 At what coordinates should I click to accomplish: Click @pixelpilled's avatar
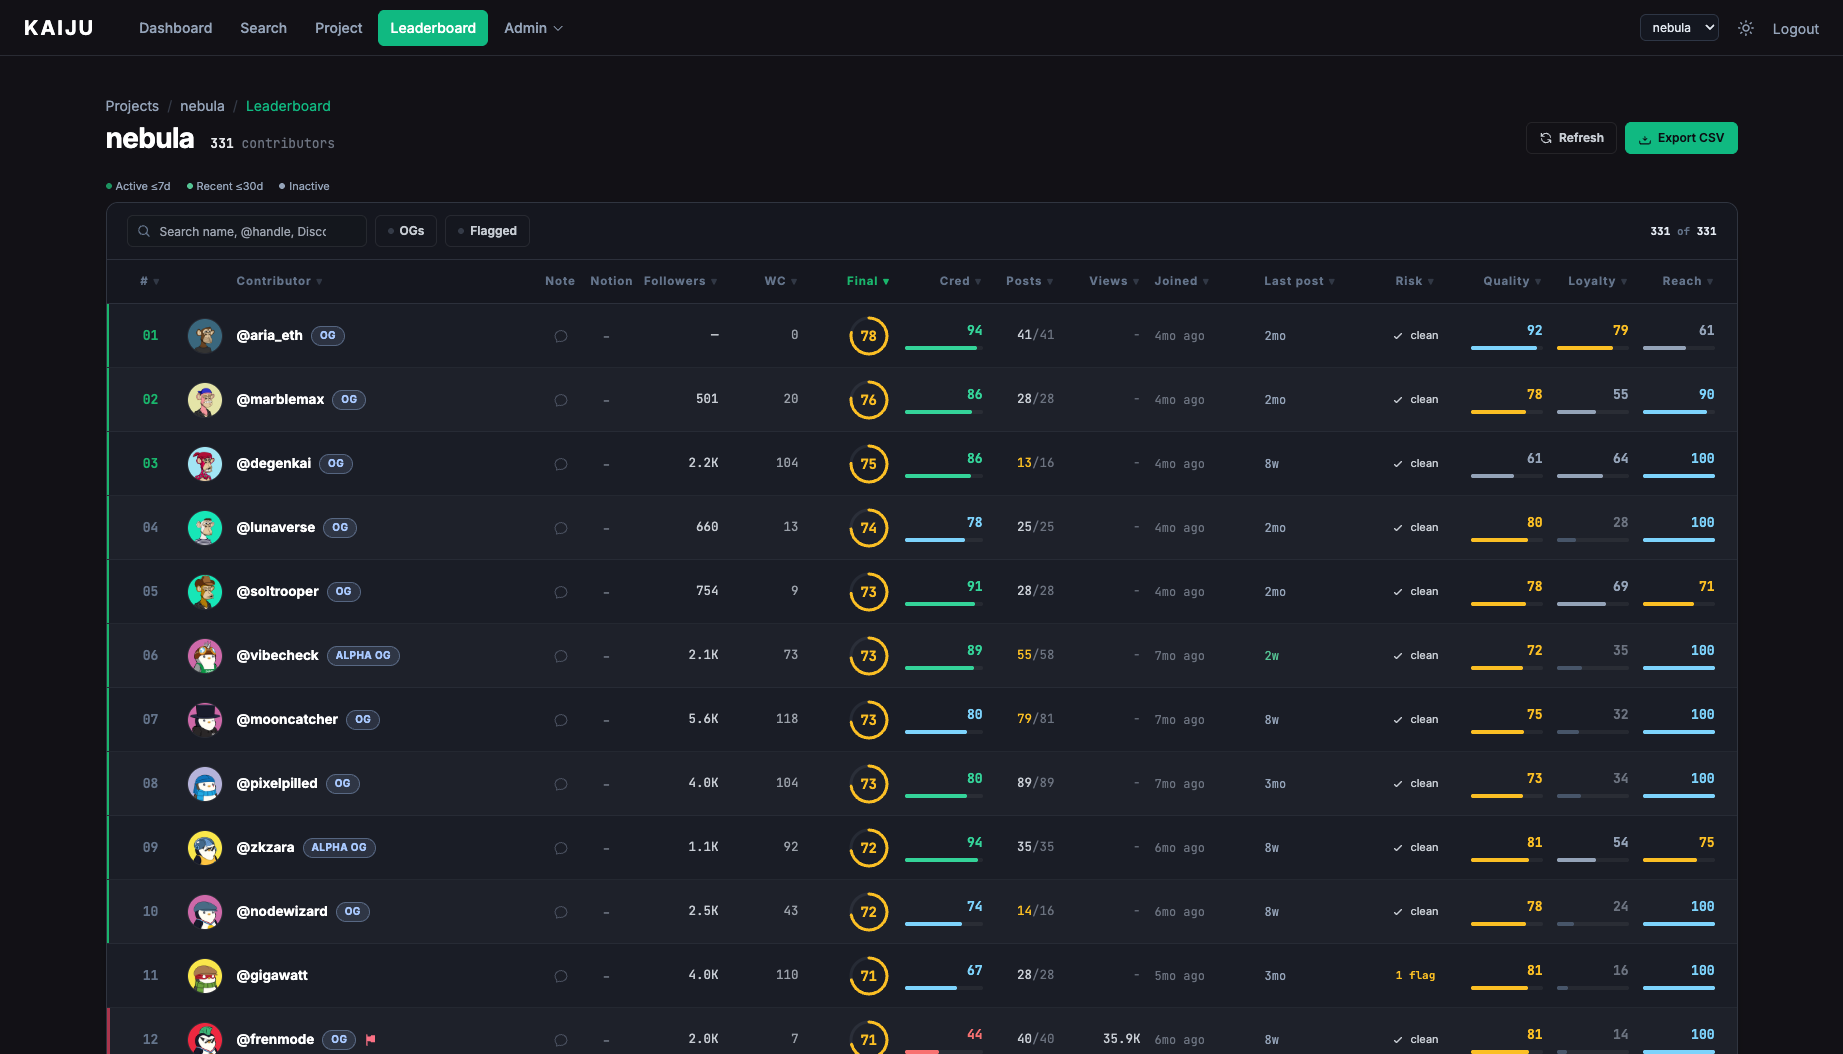tap(205, 784)
